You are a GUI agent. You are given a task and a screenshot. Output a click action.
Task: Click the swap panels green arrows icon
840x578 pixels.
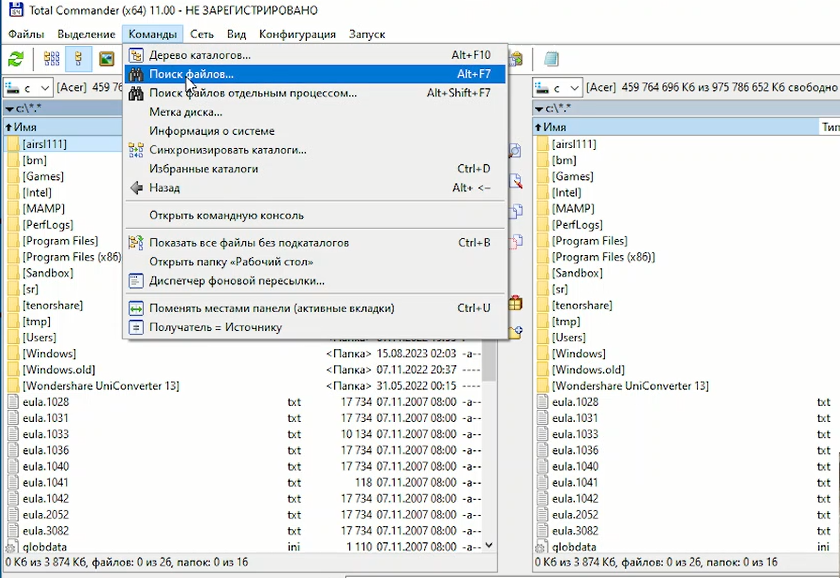coord(136,309)
